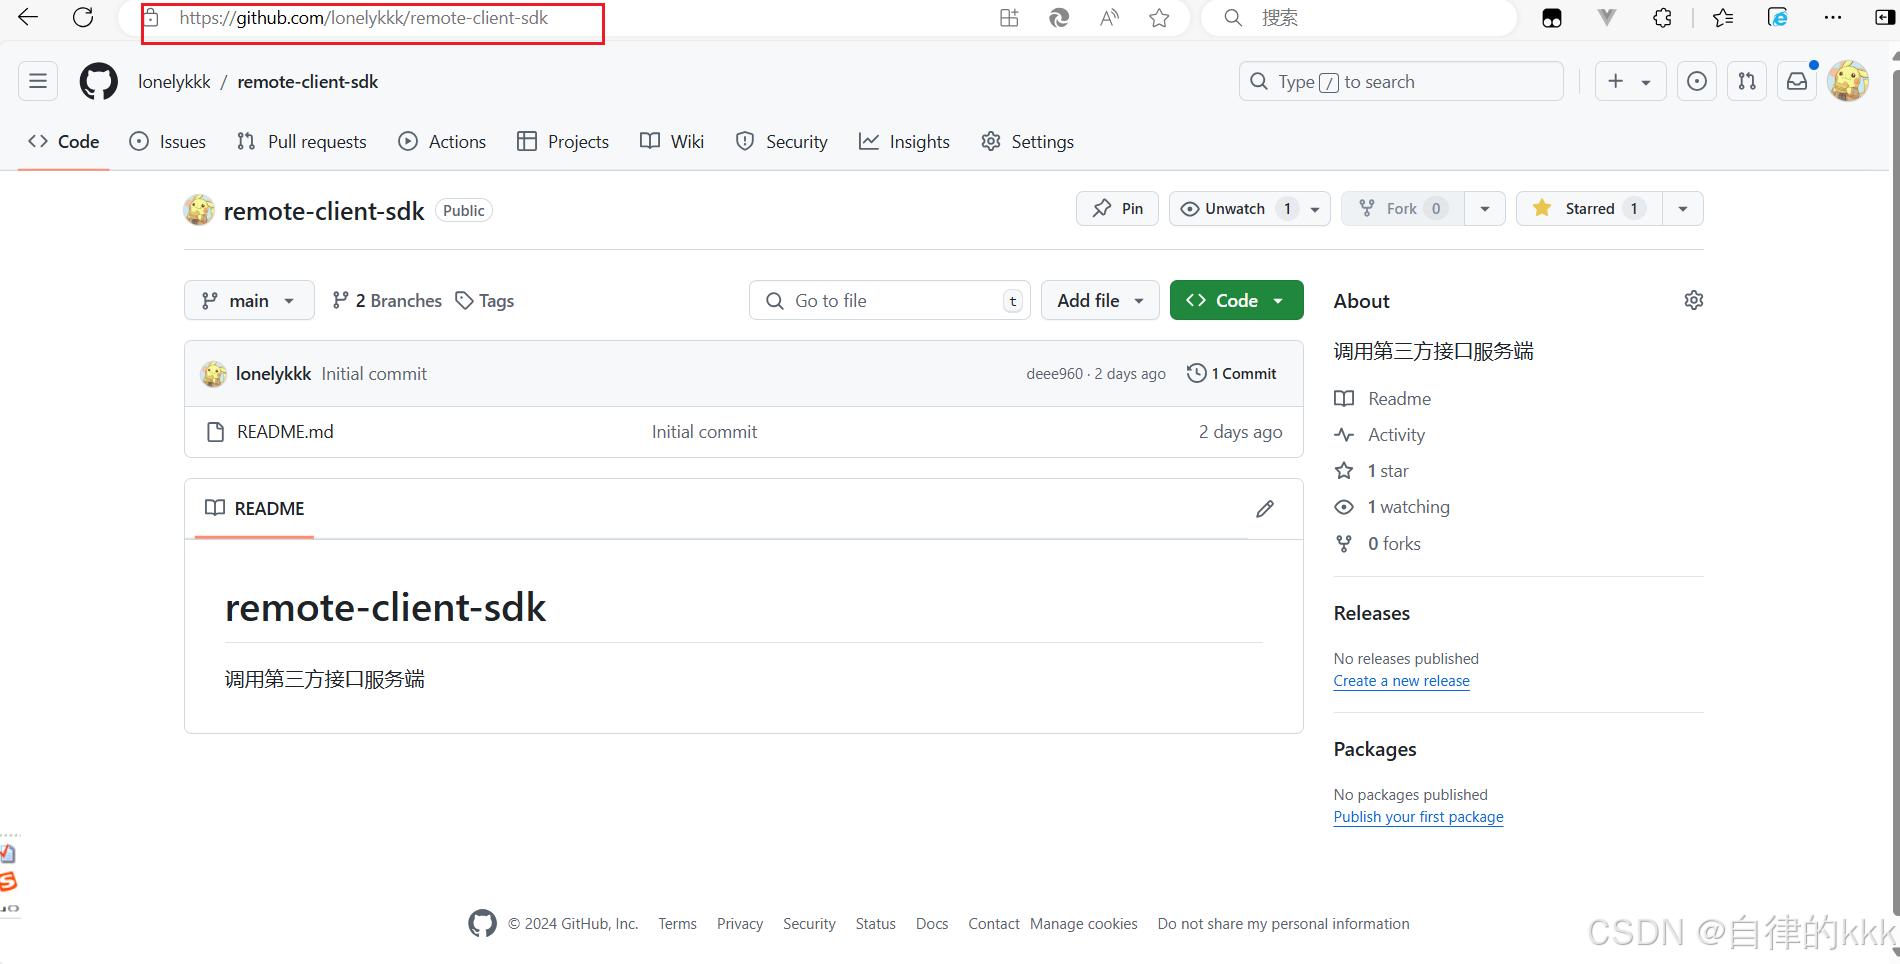1900x964 pixels.
Task: Open About settings gear icon
Action: pos(1693,300)
